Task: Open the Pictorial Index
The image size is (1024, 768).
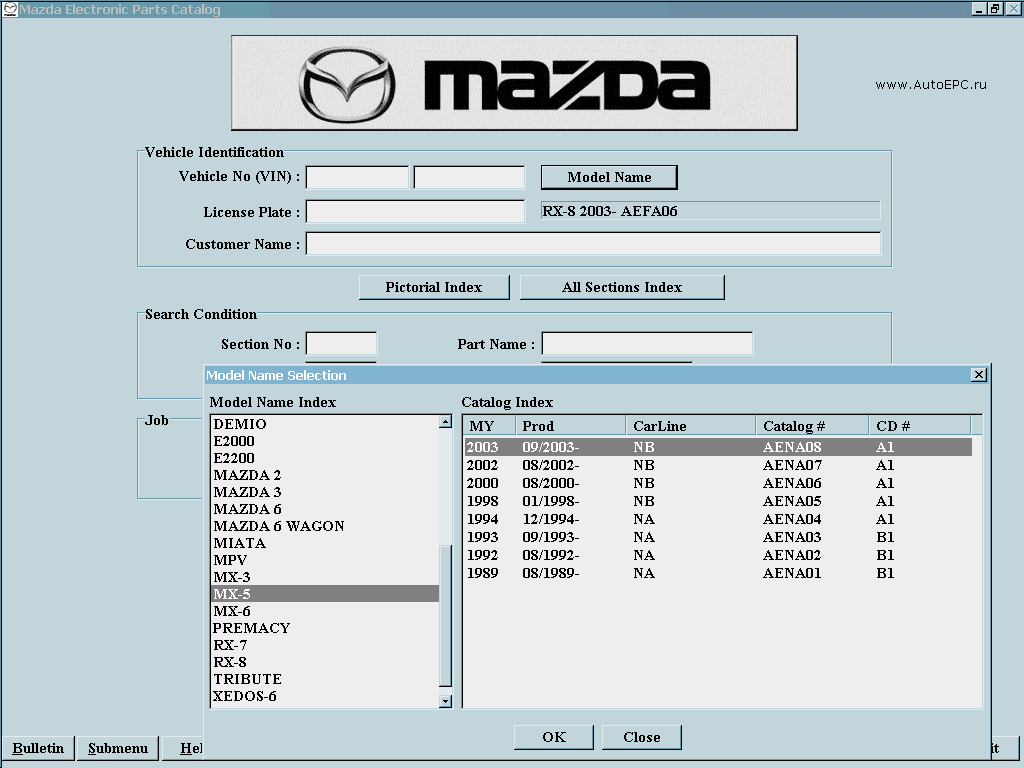Action: click(434, 287)
